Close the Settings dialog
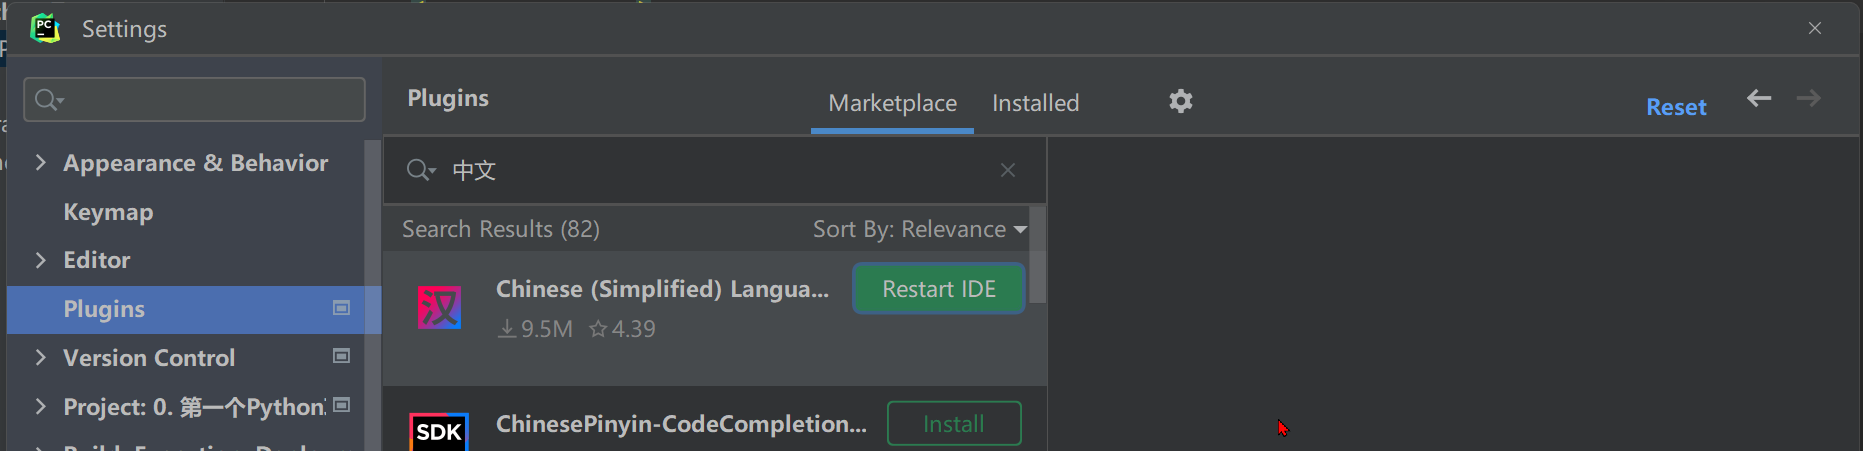Image resolution: width=1863 pixels, height=451 pixels. [x=1815, y=28]
